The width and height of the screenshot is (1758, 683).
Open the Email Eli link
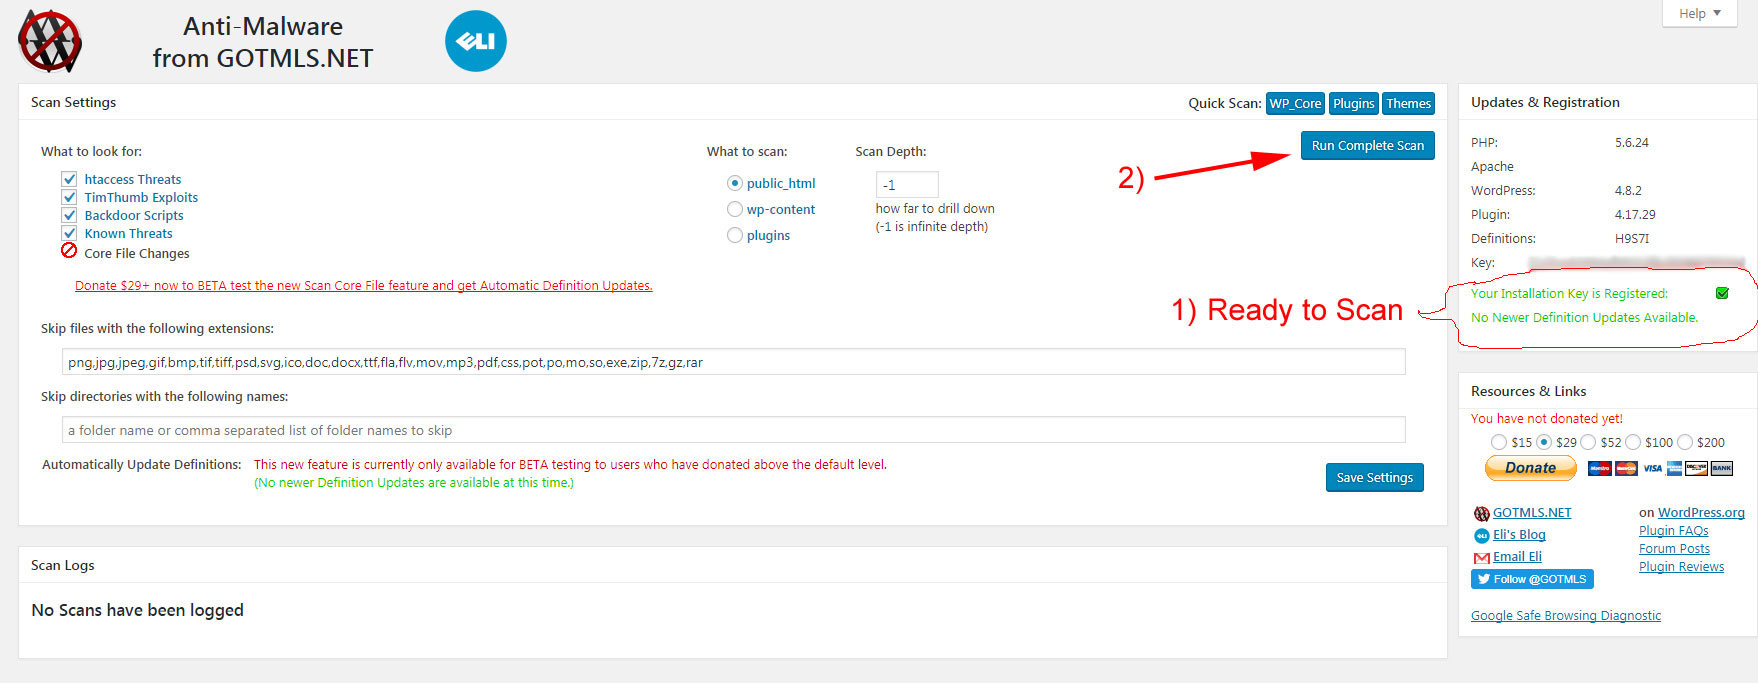click(1517, 557)
